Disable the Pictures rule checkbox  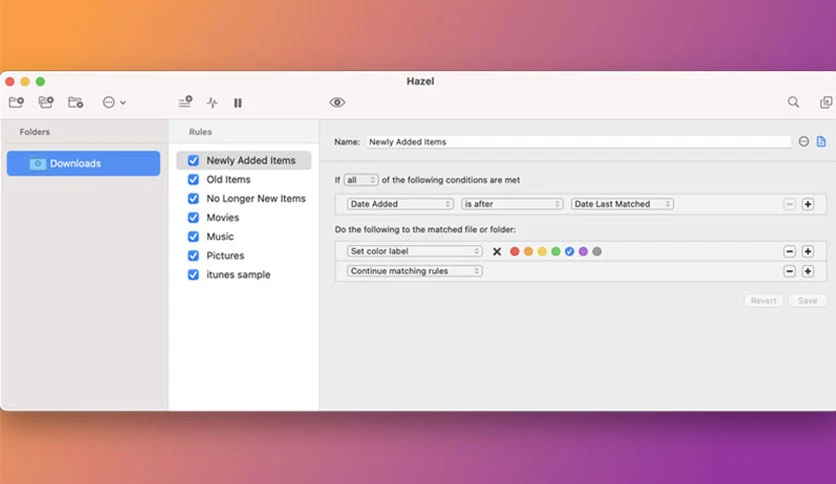[x=193, y=255]
